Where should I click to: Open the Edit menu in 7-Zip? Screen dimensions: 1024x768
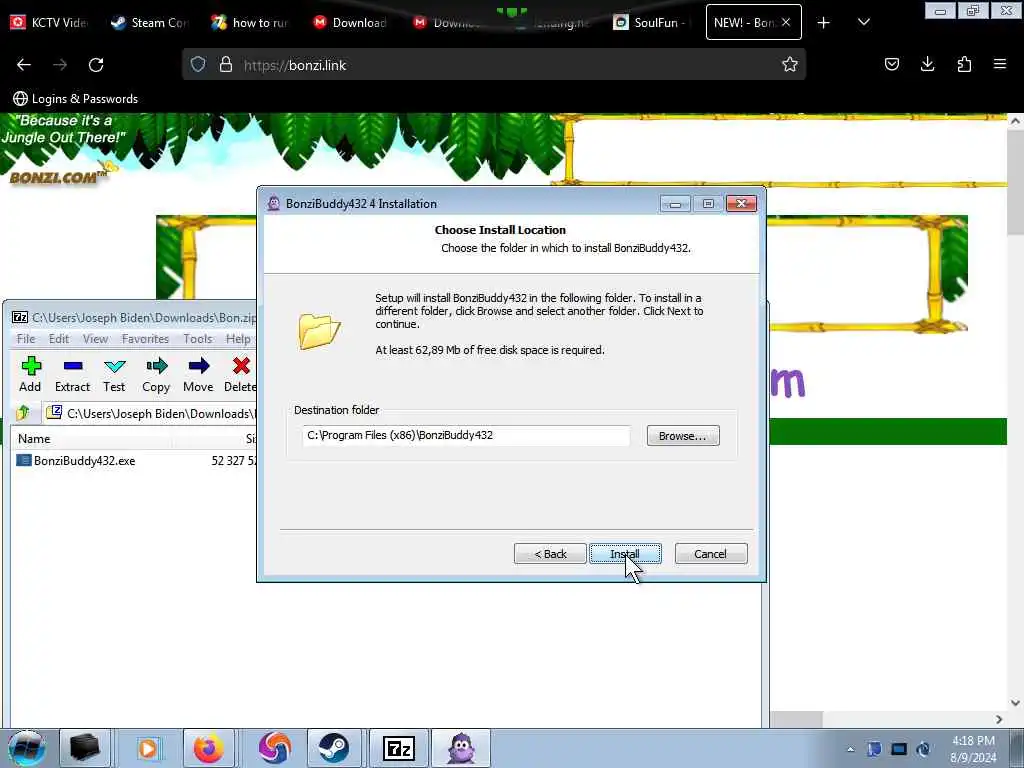tap(59, 338)
